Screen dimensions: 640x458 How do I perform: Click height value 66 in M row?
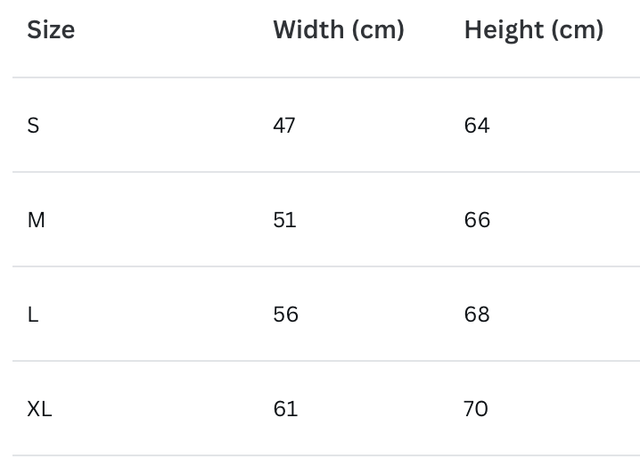(x=477, y=220)
